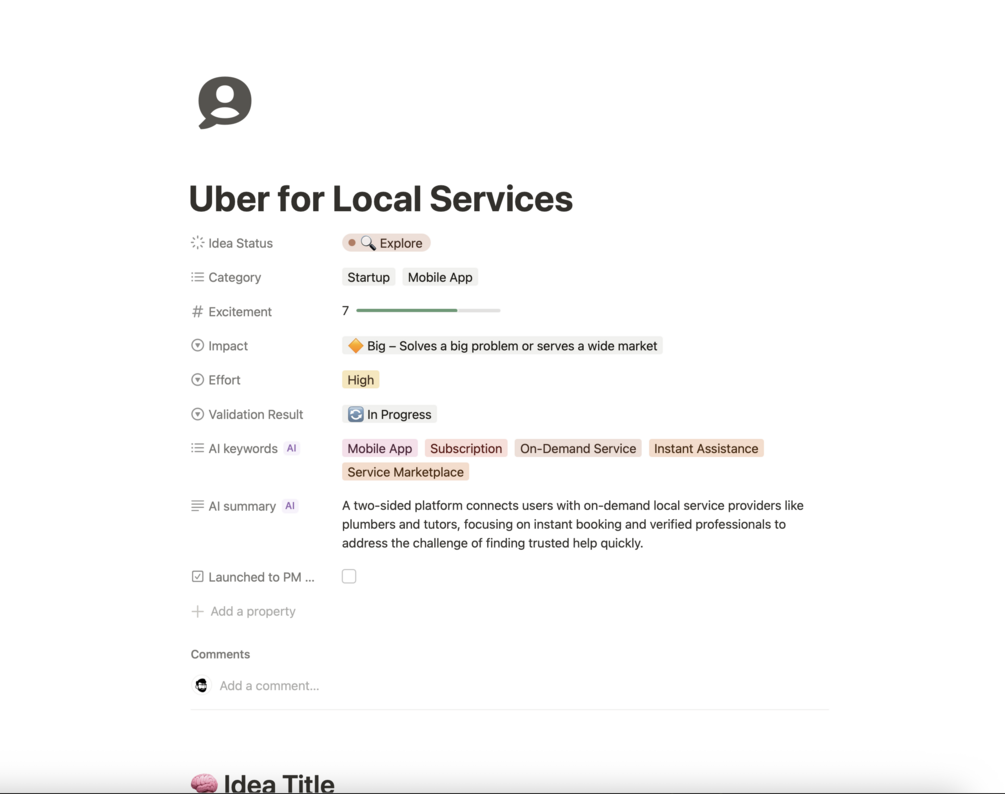Click the AI summary property label
Screen dimensions: 1005x794
(x=242, y=506)
